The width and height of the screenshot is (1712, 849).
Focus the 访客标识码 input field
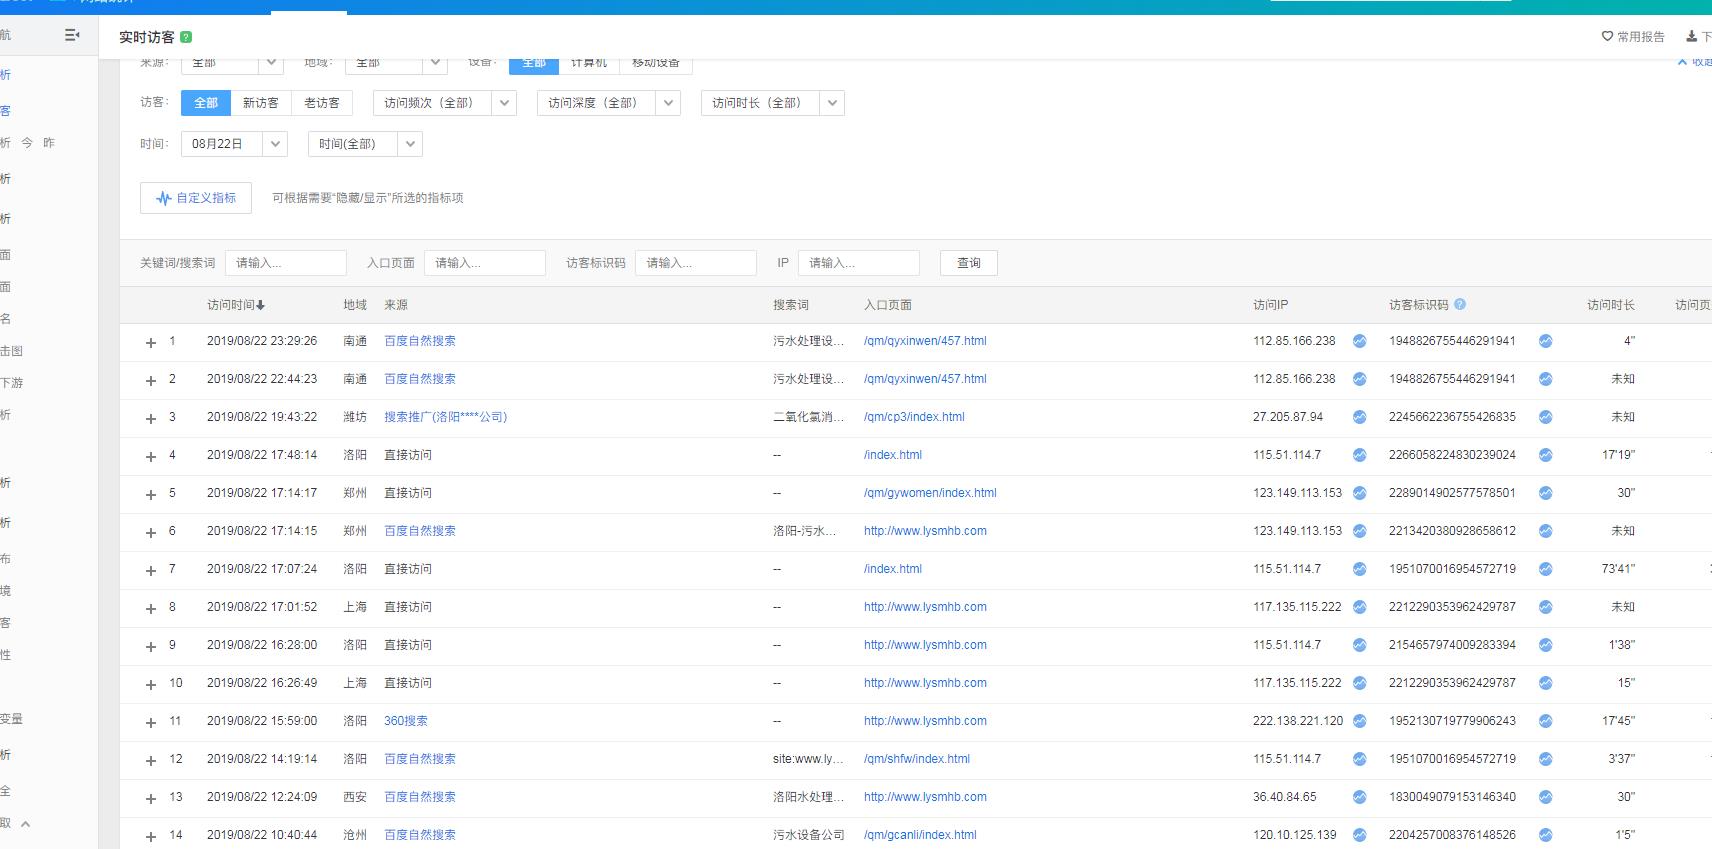click(696, 263)
